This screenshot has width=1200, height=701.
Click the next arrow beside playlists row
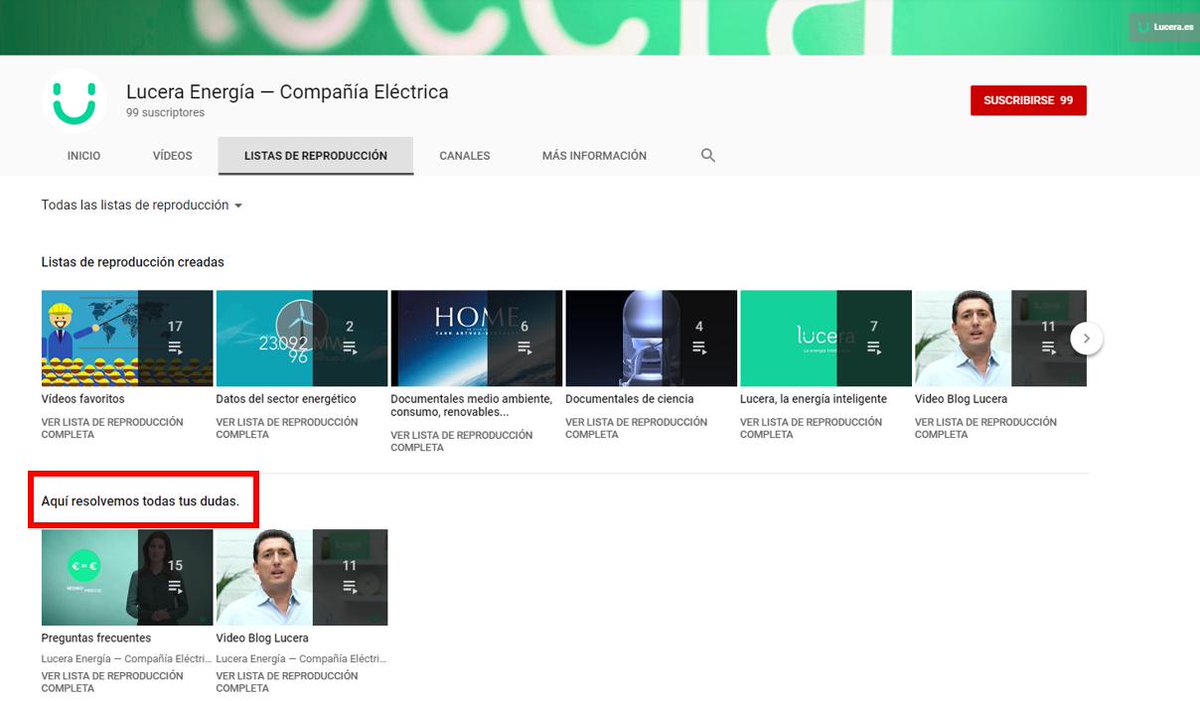click(x=1086, y=339)
